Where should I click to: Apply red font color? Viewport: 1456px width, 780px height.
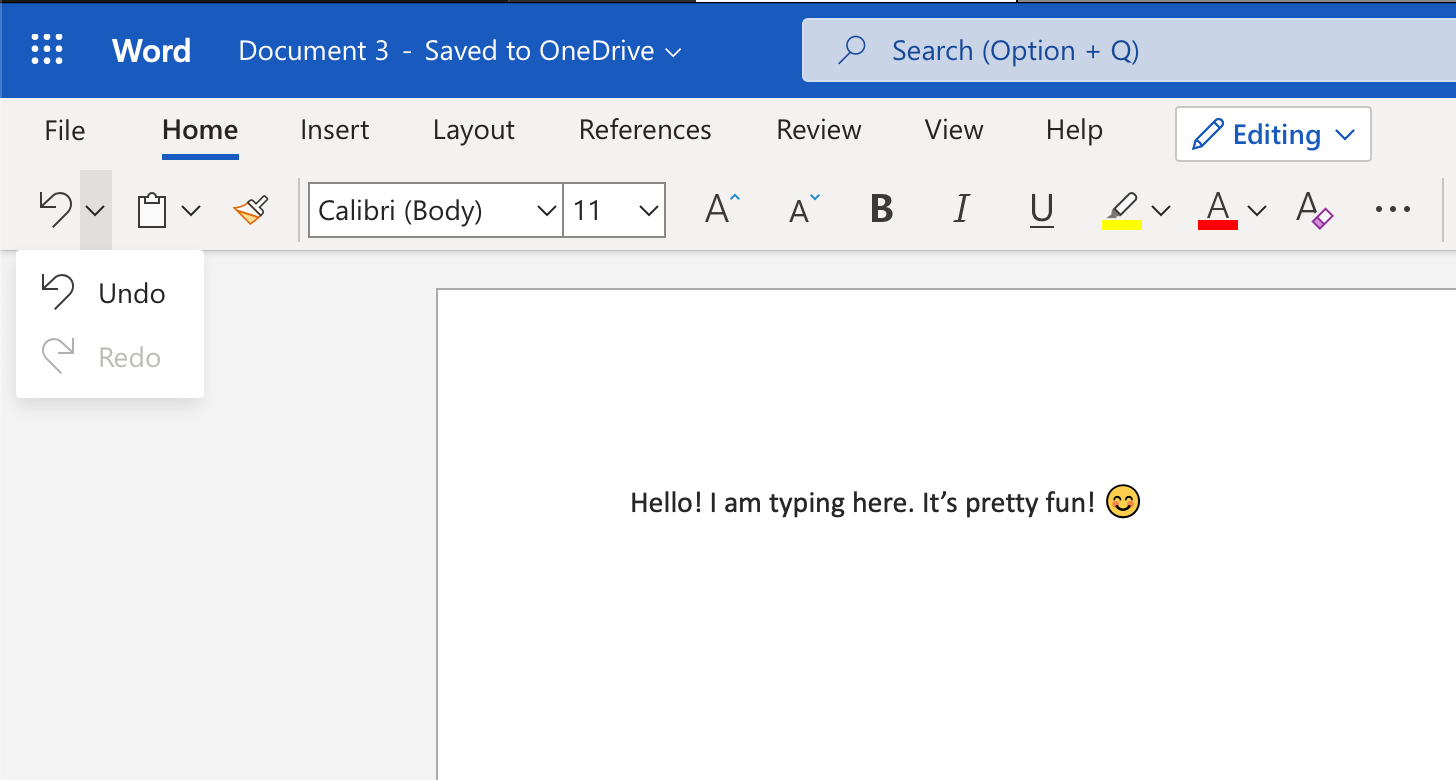coord(1217,210)
